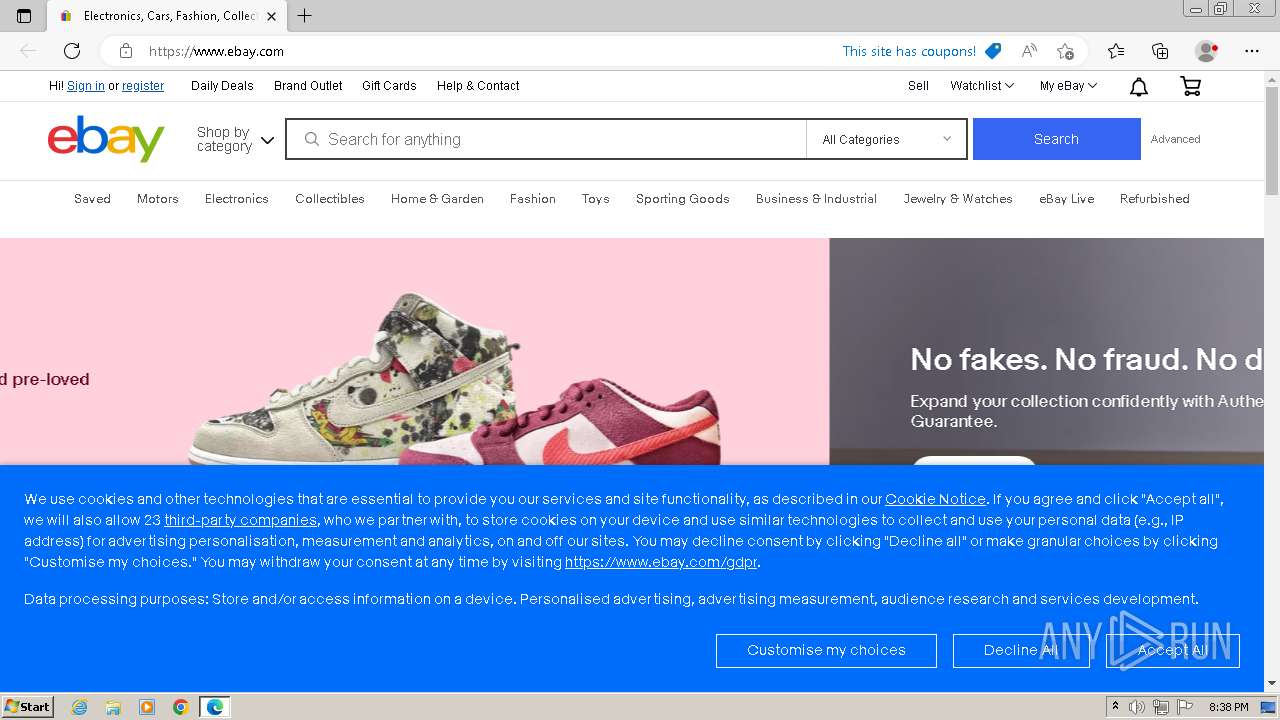Open Action Center flag icon

point(1184,707)
